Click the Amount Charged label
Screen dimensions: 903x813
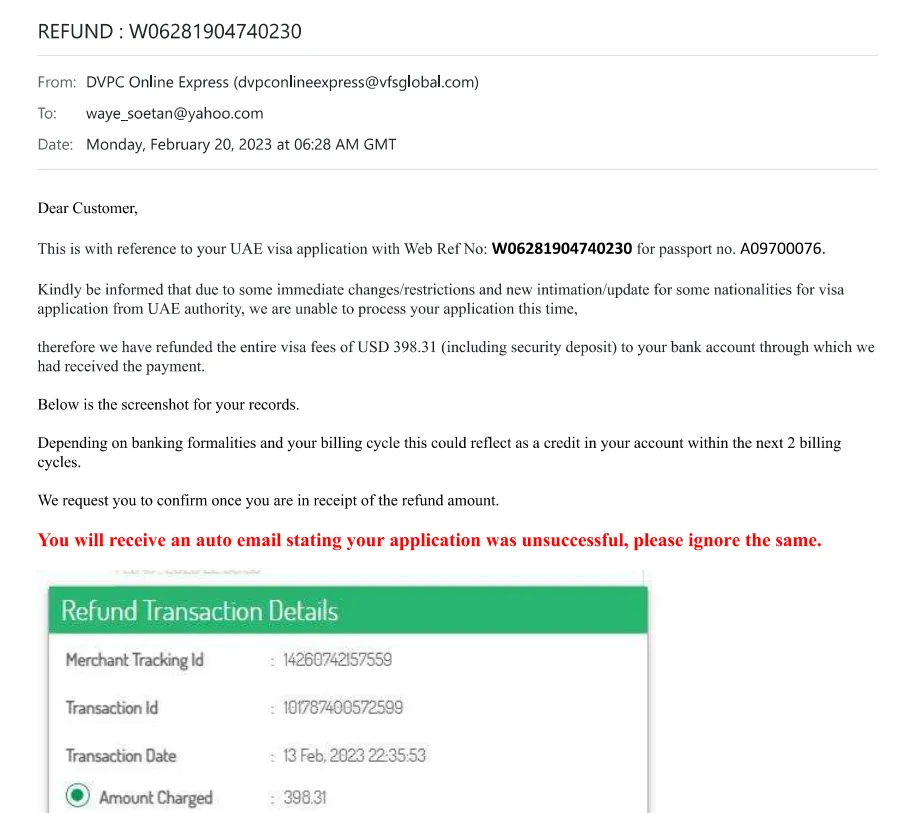tap(156, 797)
